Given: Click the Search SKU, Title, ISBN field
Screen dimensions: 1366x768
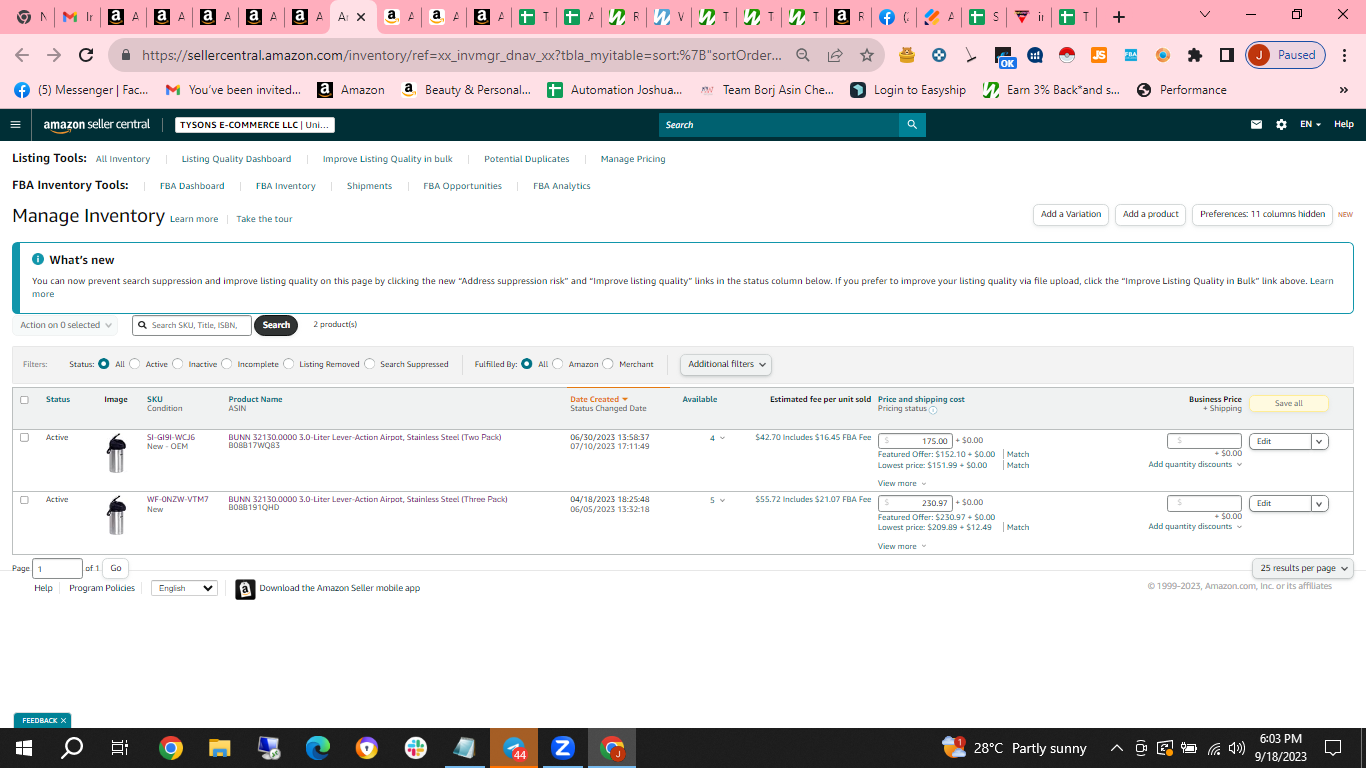Looking at the screenshot, I should pyautogui.click(x=192, y=325).
